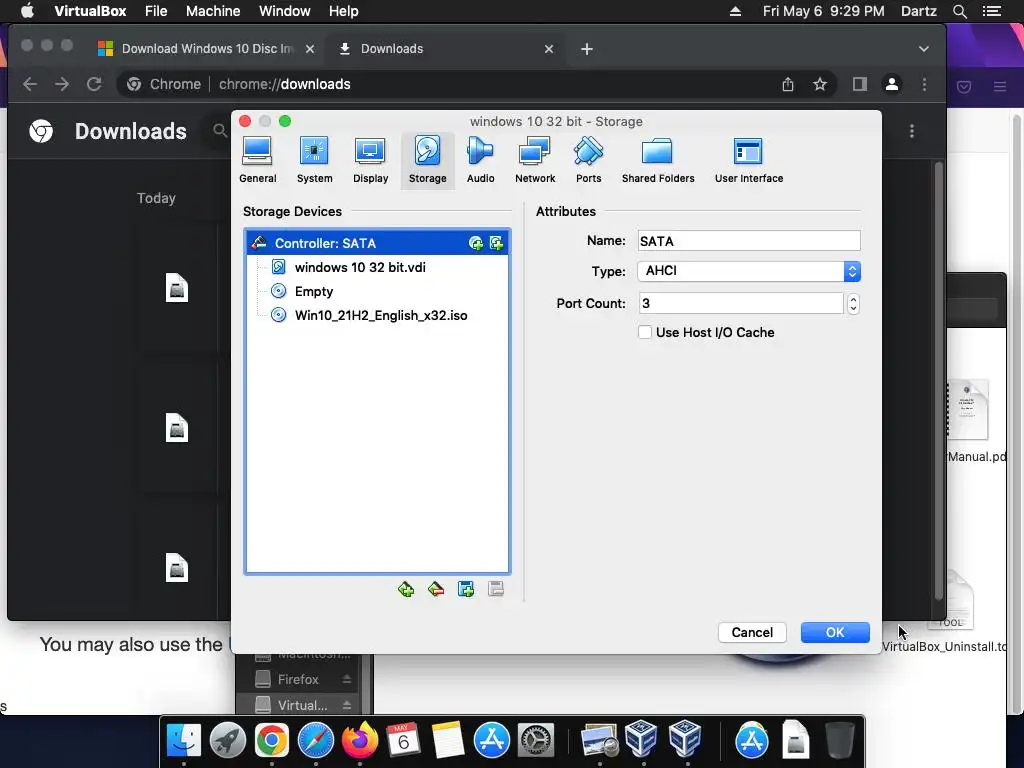Open the Window menu
The image size is (1024, 768).
285,11
